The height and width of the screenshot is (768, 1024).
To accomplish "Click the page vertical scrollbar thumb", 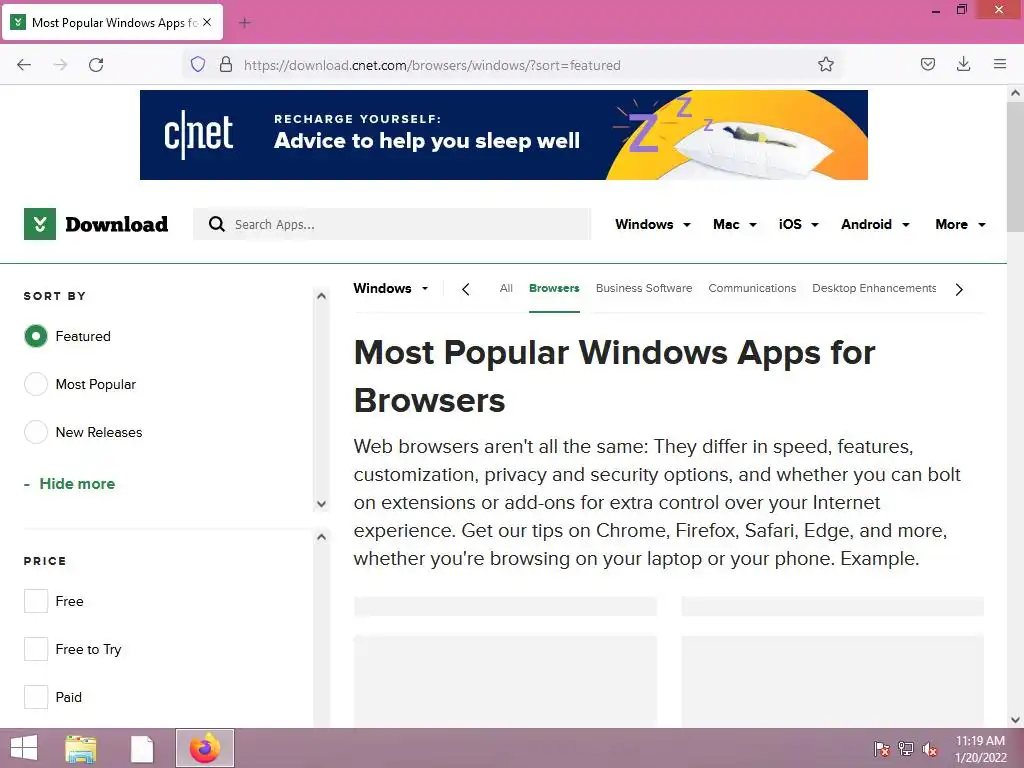I will tap(1015, 167).
